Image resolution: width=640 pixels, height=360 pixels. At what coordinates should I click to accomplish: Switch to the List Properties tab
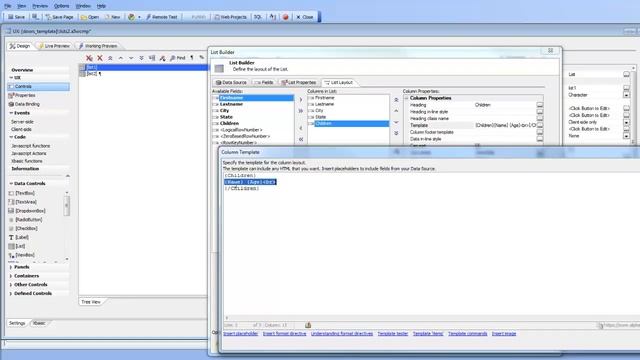(x=299, y=82)
